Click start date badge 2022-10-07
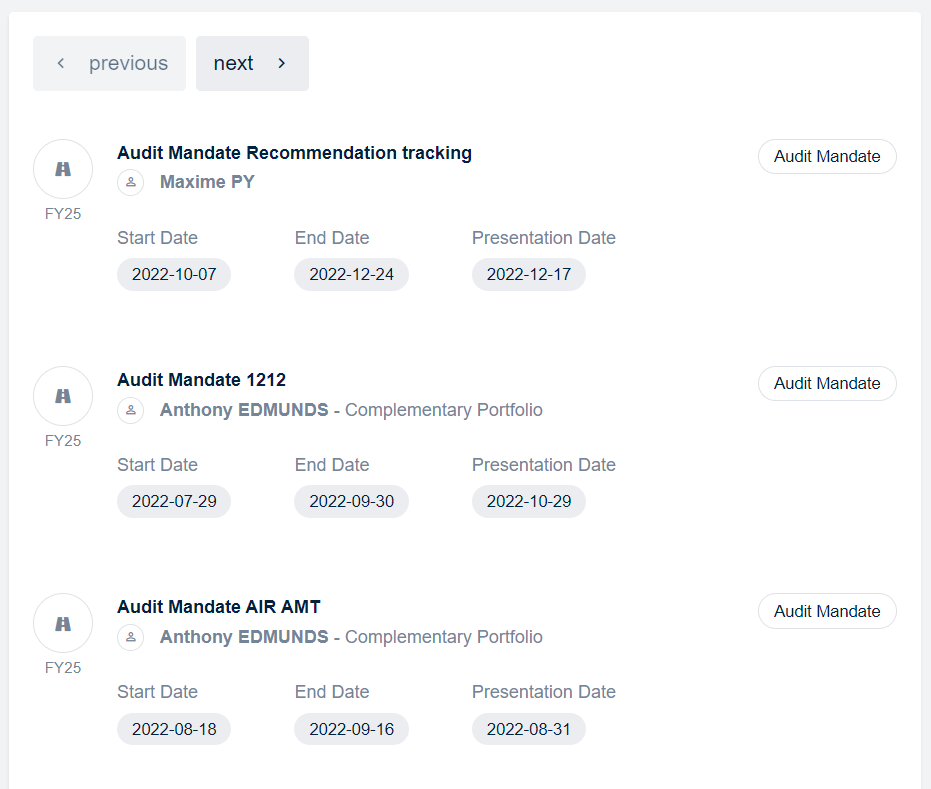The height and width of the screenshot is (789, 931). [x=174, y=274]
